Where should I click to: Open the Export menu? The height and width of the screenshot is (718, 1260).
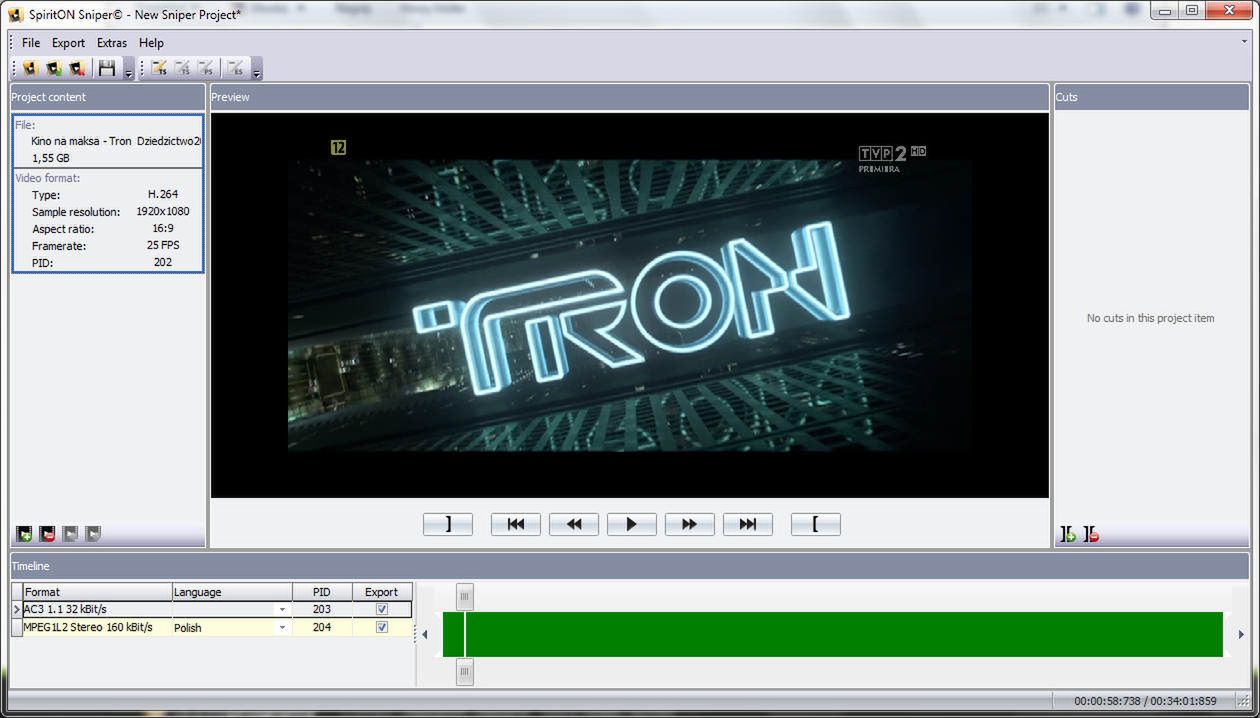pyautogui.click(x=69, y=43)
